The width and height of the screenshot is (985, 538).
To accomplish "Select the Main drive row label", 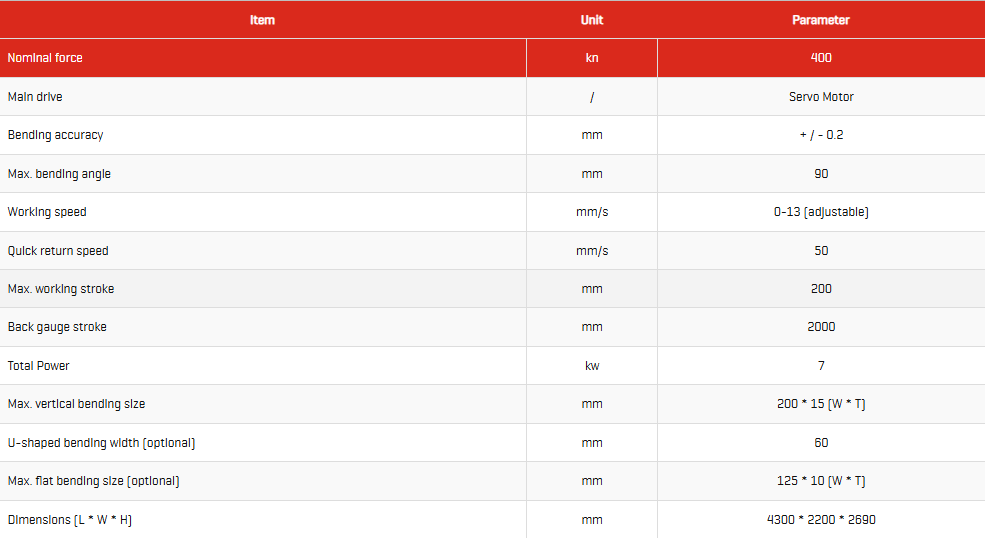I will click(x=35, y=97).
